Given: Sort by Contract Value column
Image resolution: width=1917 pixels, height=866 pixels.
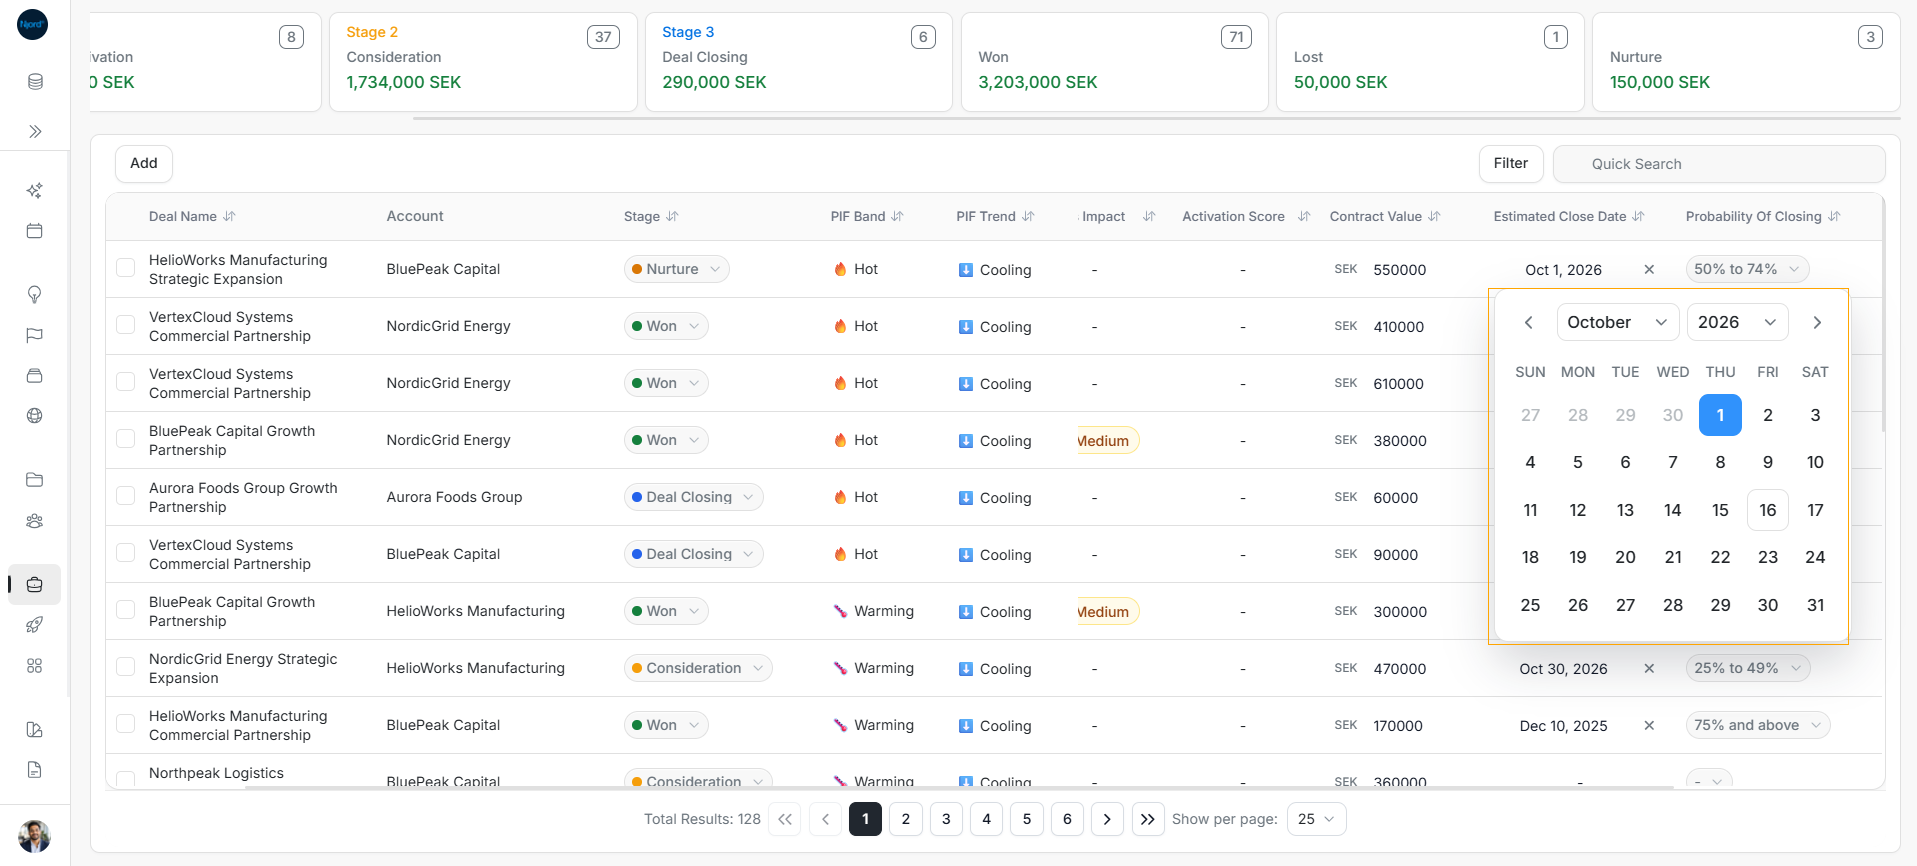Looking at the screenshot, I should click(x=1434, y=216).
